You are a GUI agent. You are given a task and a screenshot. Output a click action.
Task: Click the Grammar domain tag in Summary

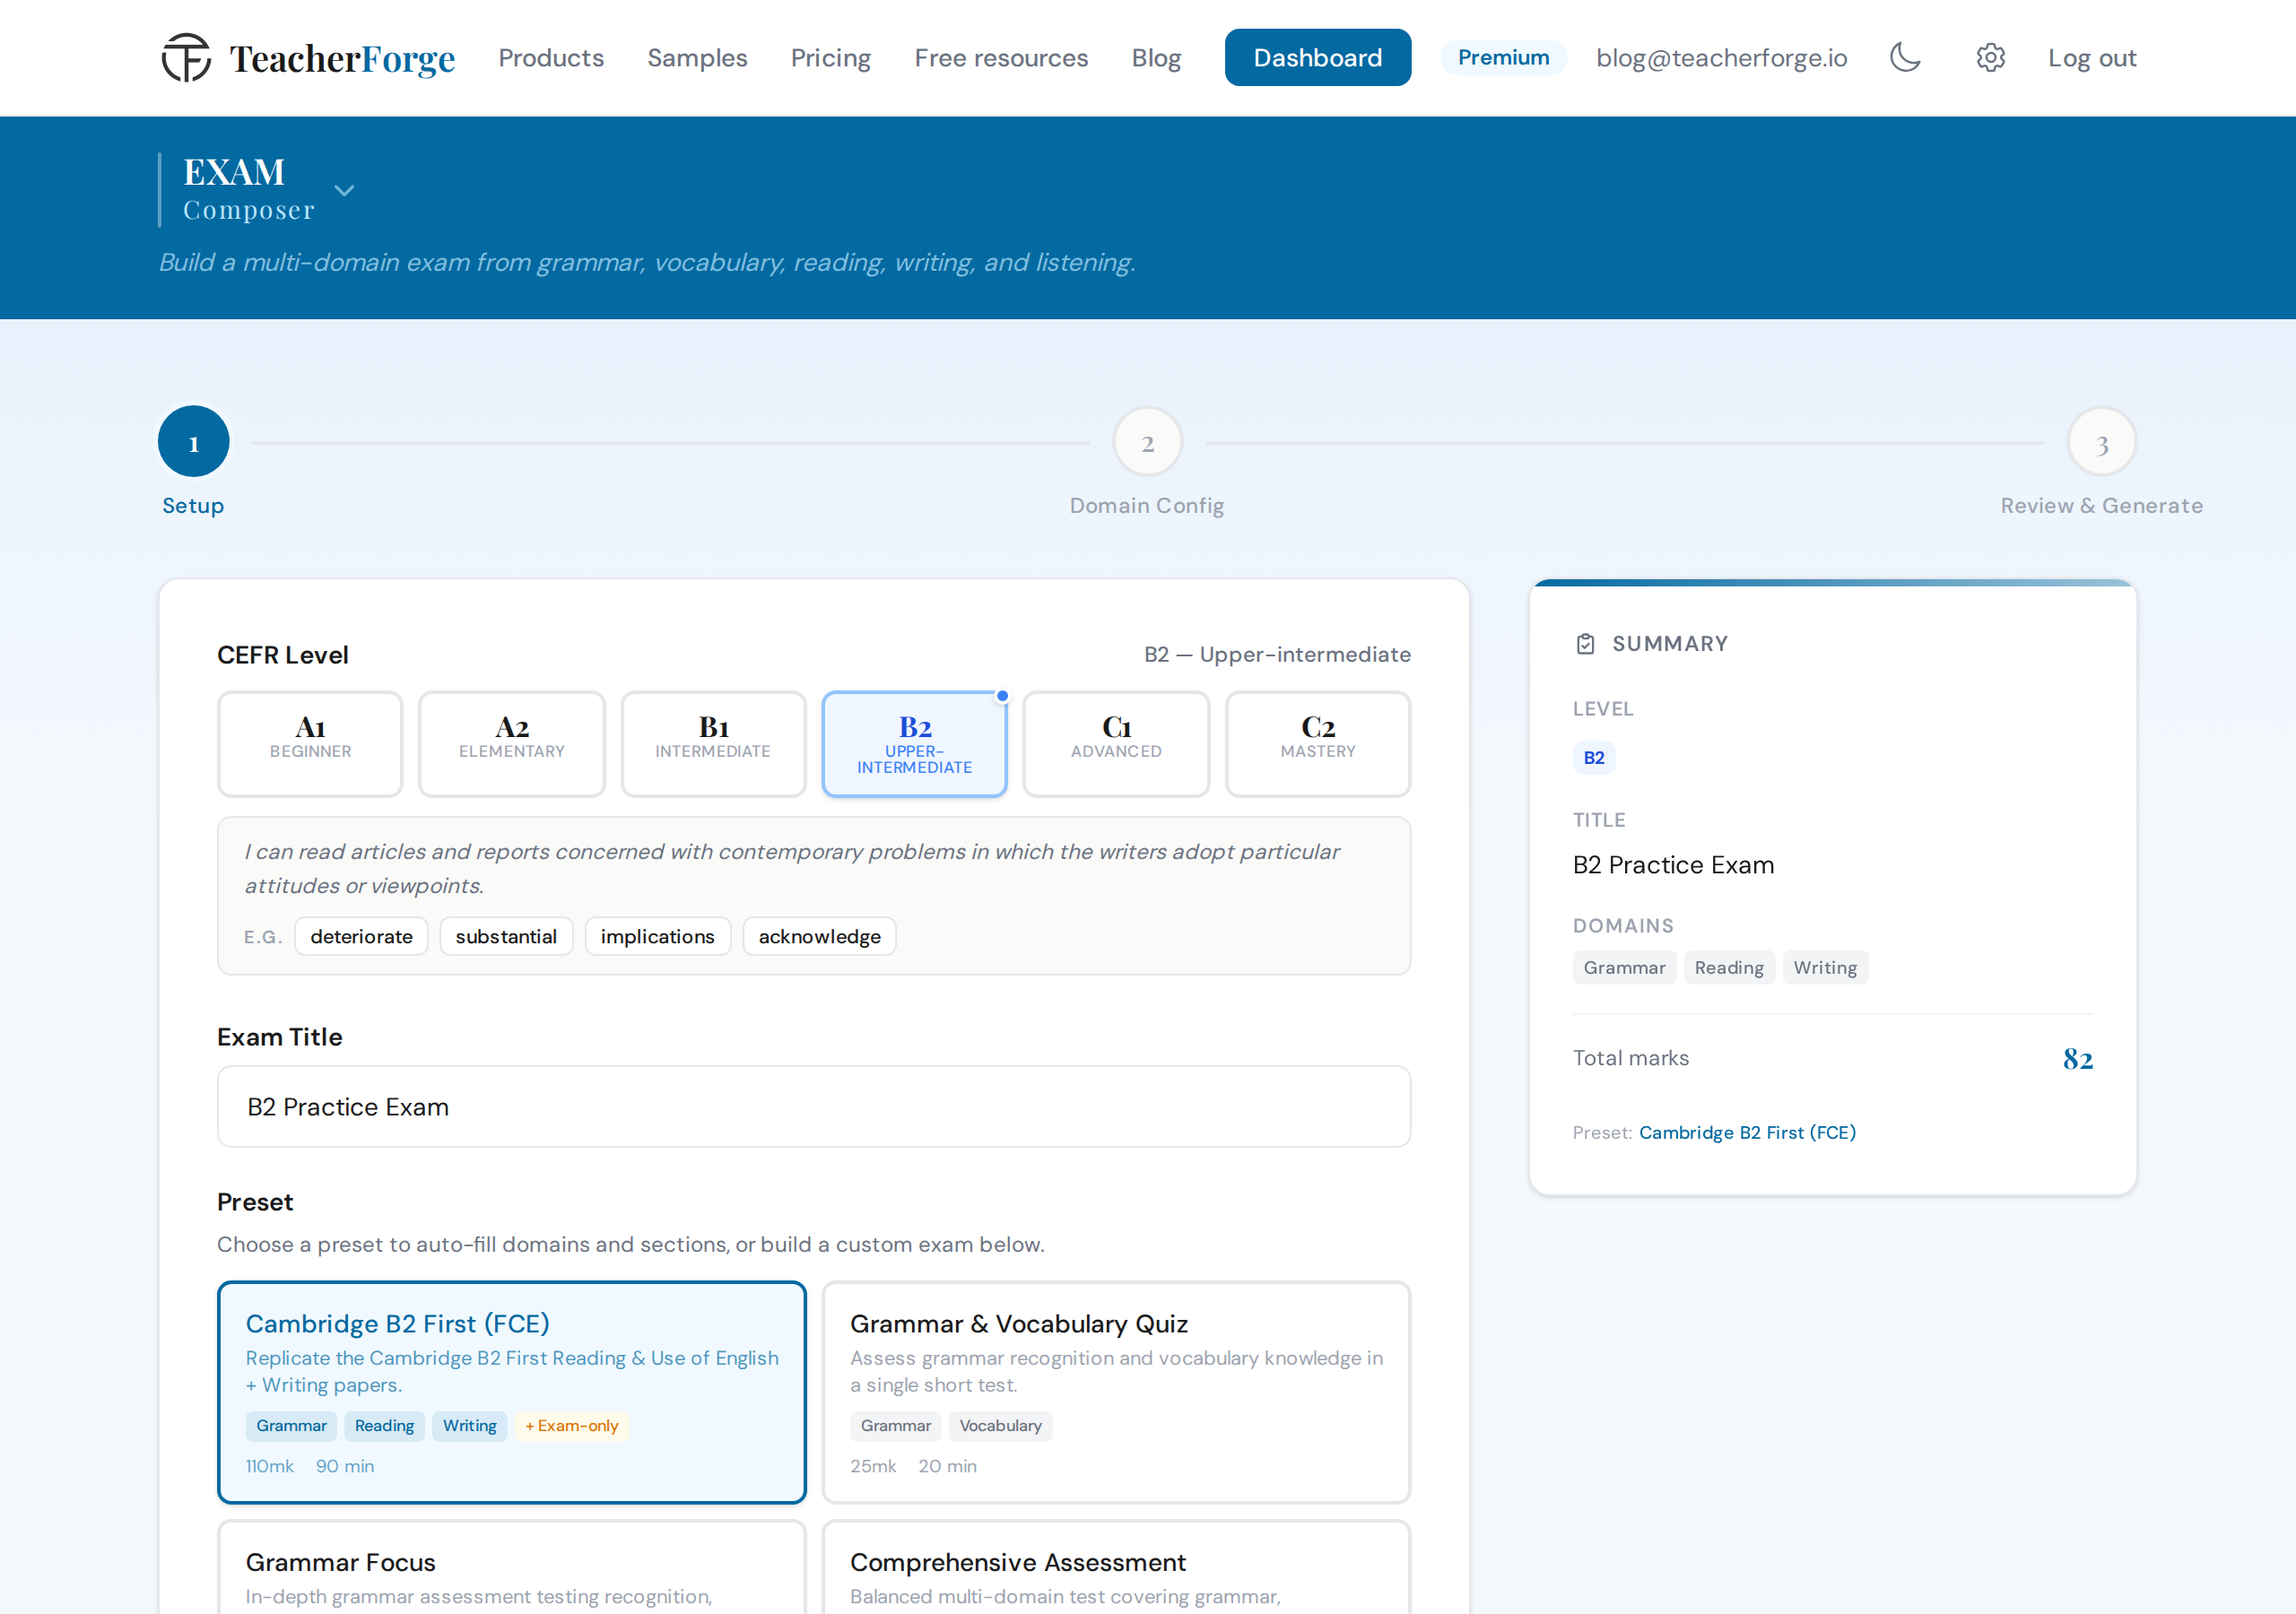pos(1624,968)
